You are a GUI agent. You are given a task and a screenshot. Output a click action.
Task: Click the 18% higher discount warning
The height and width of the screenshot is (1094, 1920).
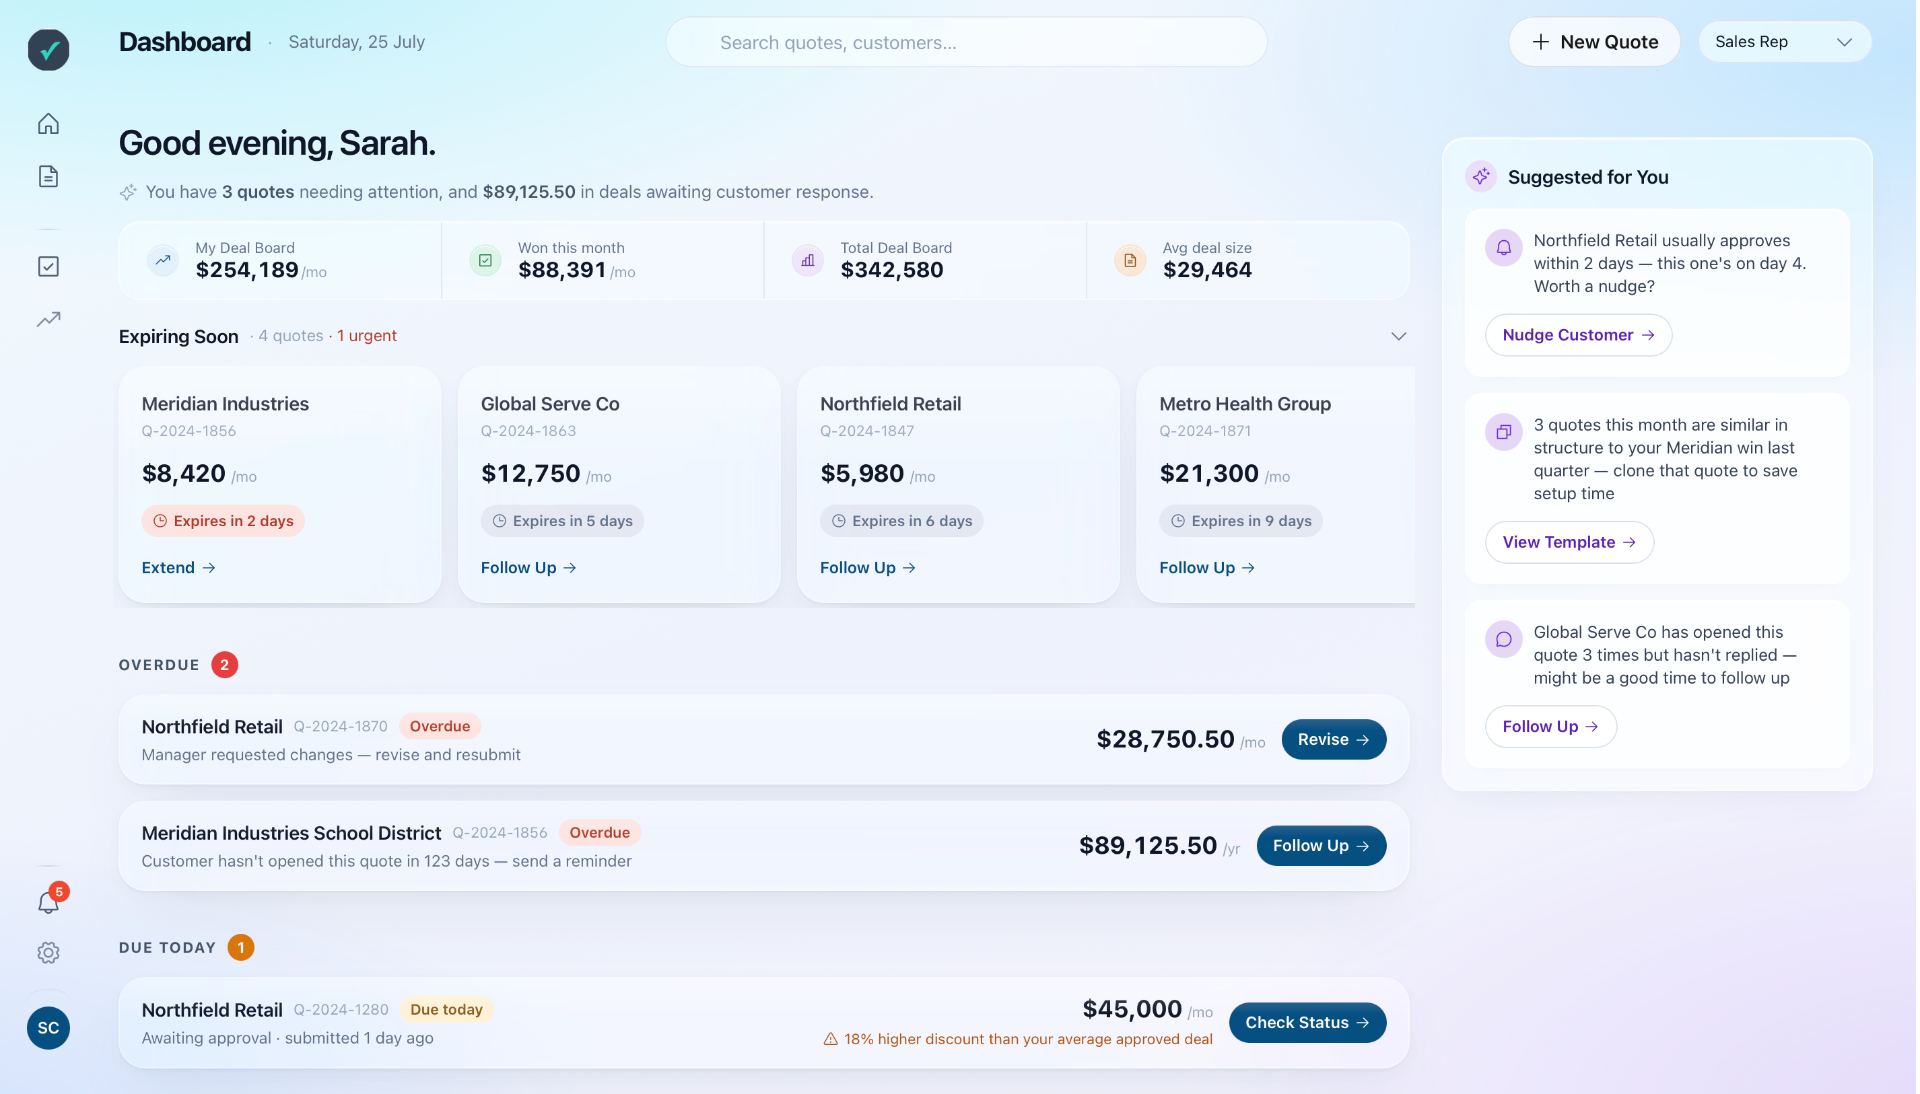[x=1017, y=1039]
